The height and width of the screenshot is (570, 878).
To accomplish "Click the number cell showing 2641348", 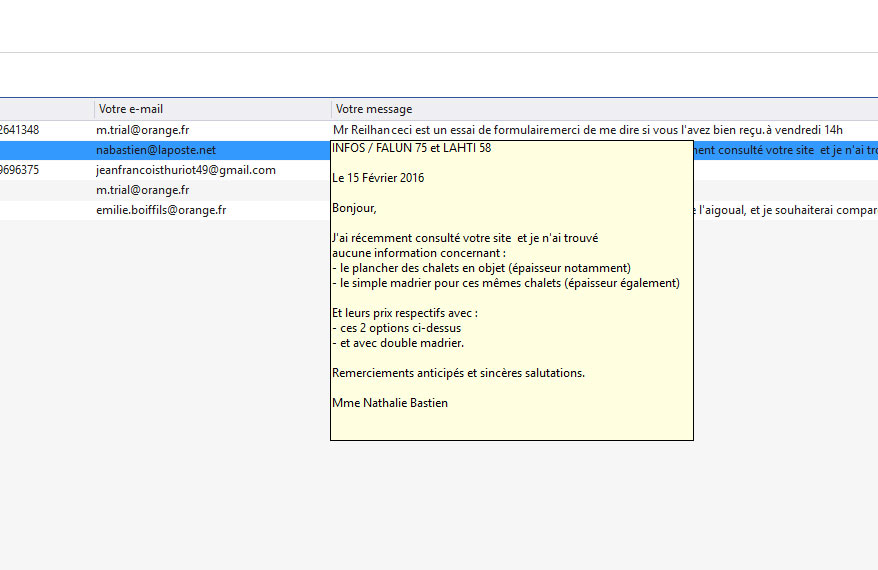I will 20,130.
